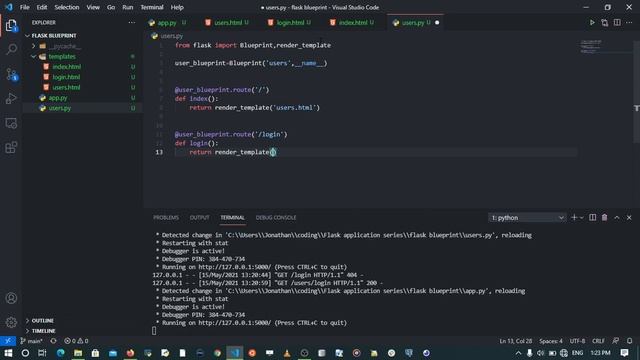Screen dimensions: 640x360
Task: Click Spaces: 4 indentation setting
Action: 551,341
